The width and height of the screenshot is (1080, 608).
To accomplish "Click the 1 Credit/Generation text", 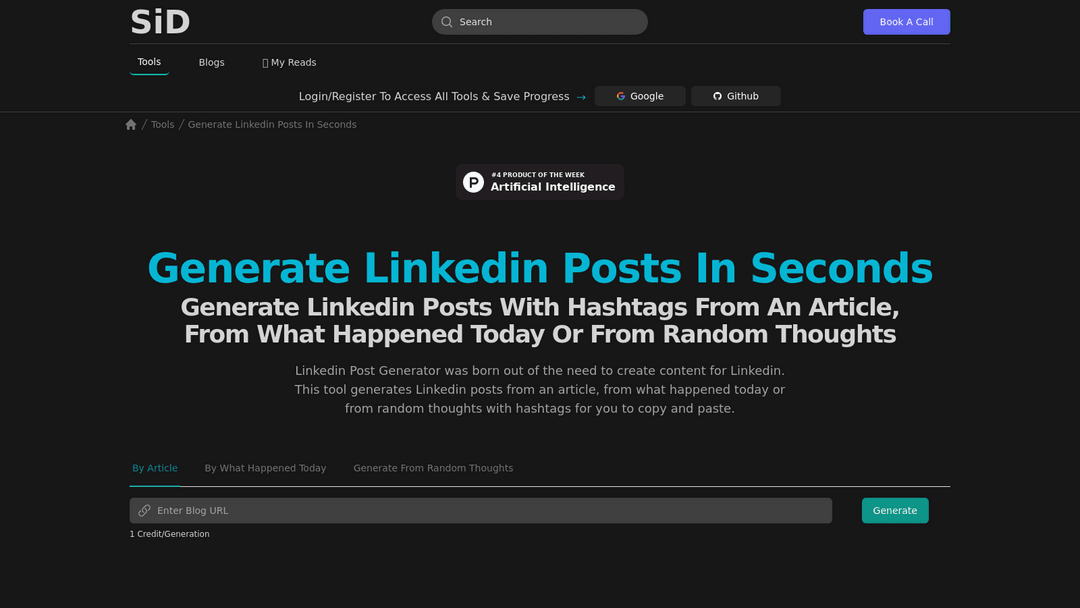I will click(x=169, y=534).
